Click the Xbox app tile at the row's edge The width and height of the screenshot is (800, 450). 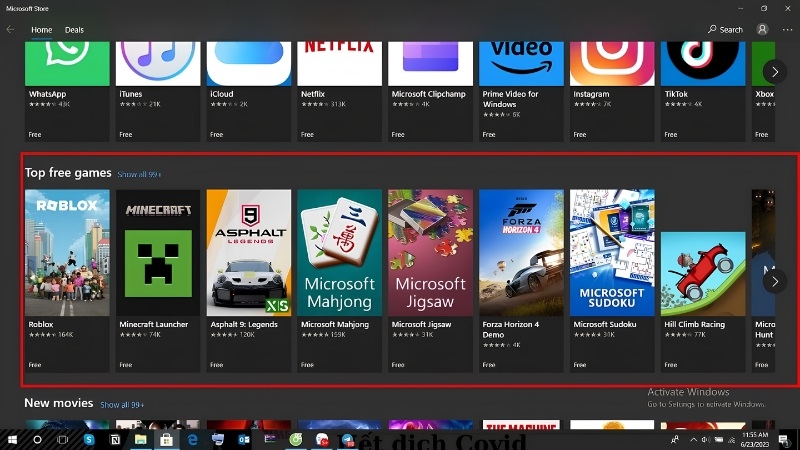coord(763,91)
